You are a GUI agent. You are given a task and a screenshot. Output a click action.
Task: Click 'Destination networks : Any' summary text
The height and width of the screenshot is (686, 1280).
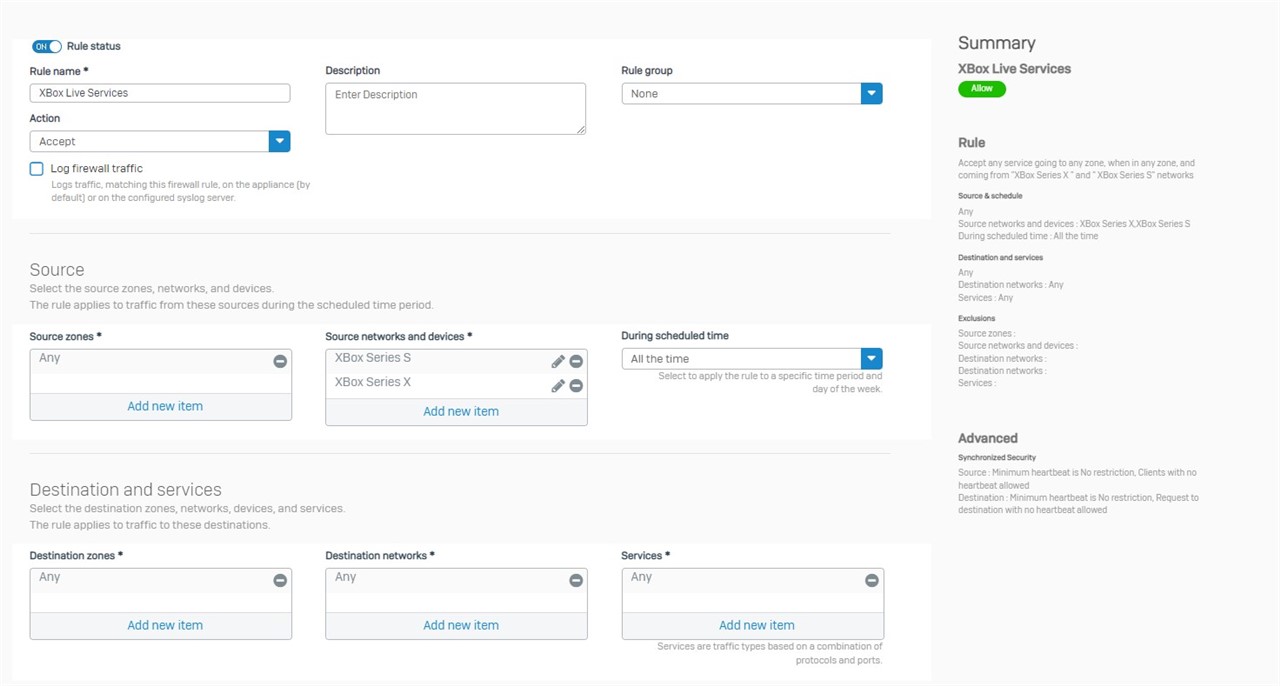point(1011,285)
